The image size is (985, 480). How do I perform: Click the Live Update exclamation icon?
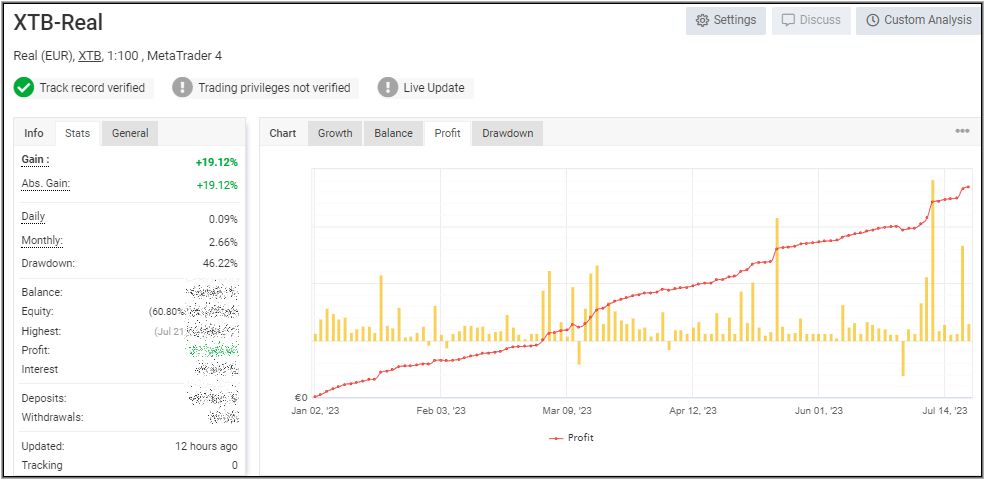(388, 88)
